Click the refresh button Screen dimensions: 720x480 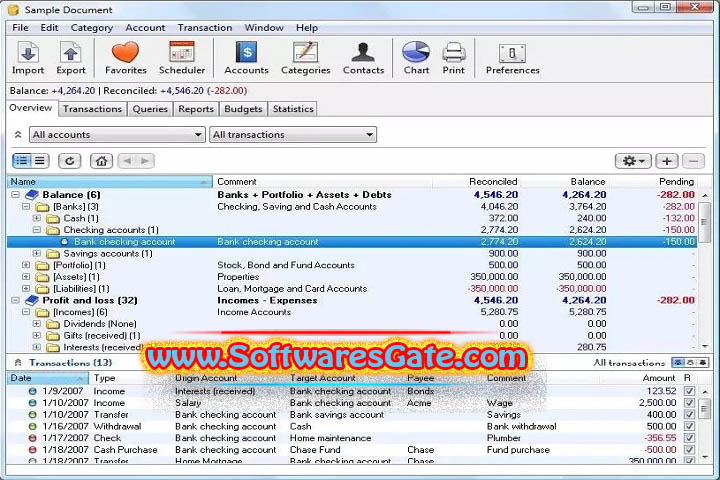point(70,161)
